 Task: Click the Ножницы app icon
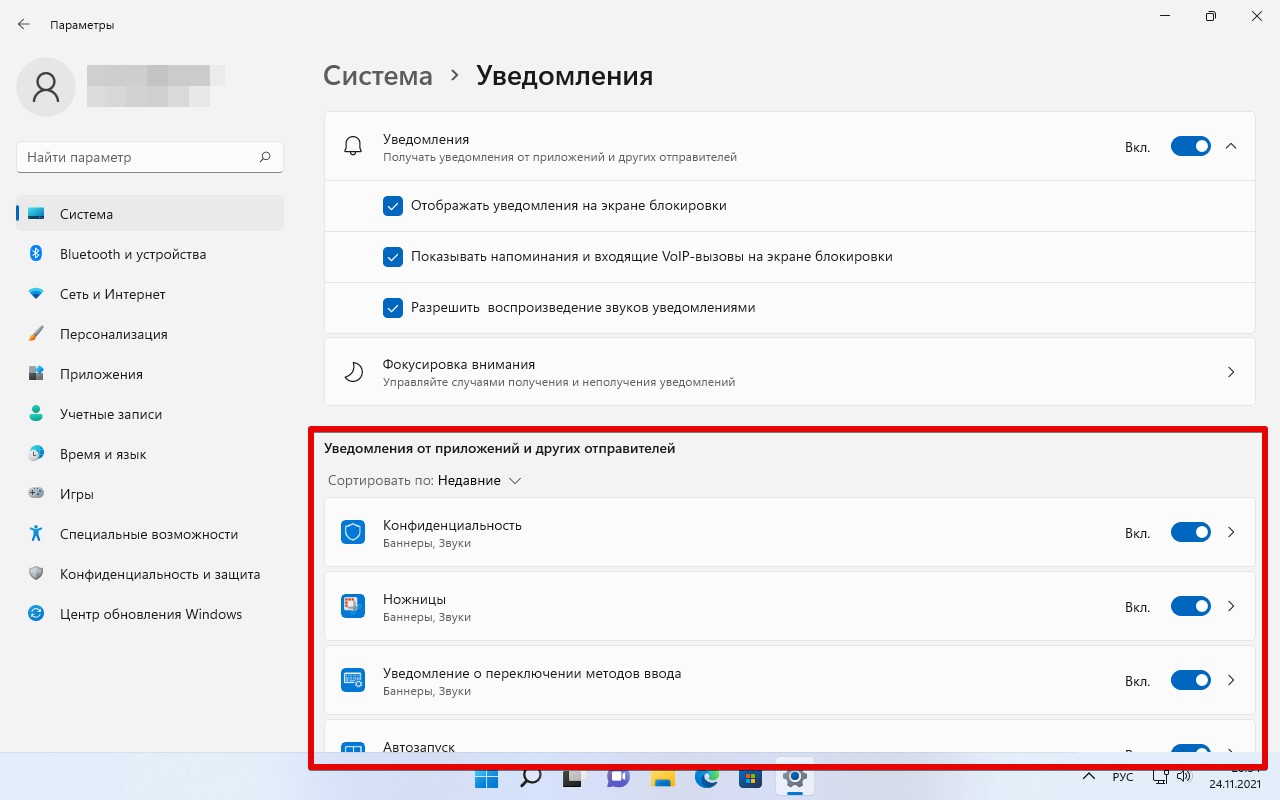tap(353, 606)
